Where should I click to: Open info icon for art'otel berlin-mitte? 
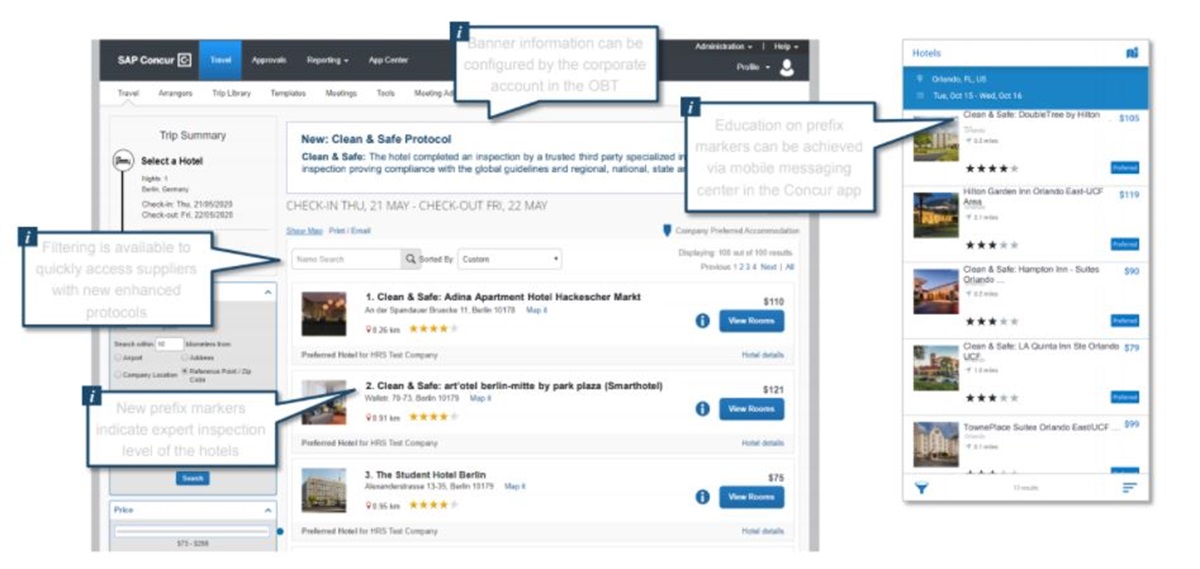[702, 409]
